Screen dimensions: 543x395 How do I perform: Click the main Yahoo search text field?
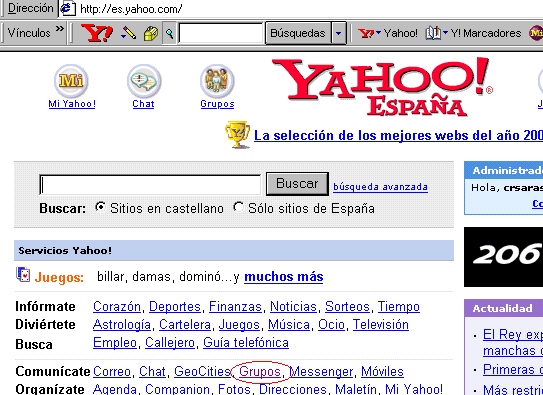[150, 185]
